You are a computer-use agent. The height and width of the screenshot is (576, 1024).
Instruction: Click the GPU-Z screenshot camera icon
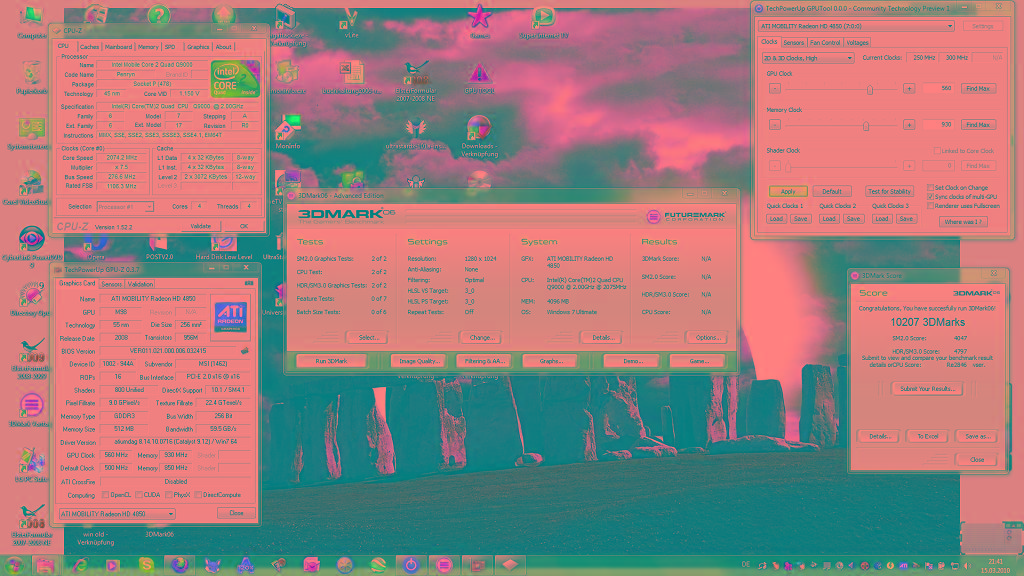[x=249, y=283]
